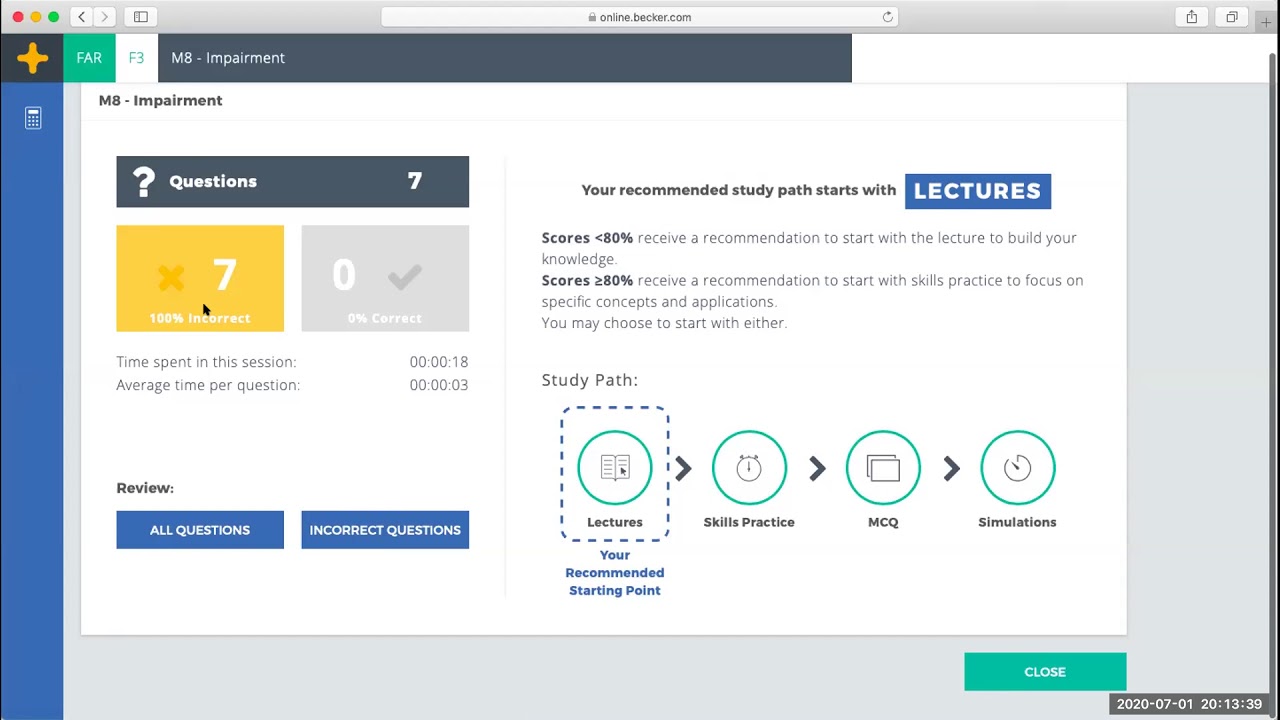Viewport: 1280px width, 720px height.
Task: Click the 'Time spent in this session' value
Action: 439,362
